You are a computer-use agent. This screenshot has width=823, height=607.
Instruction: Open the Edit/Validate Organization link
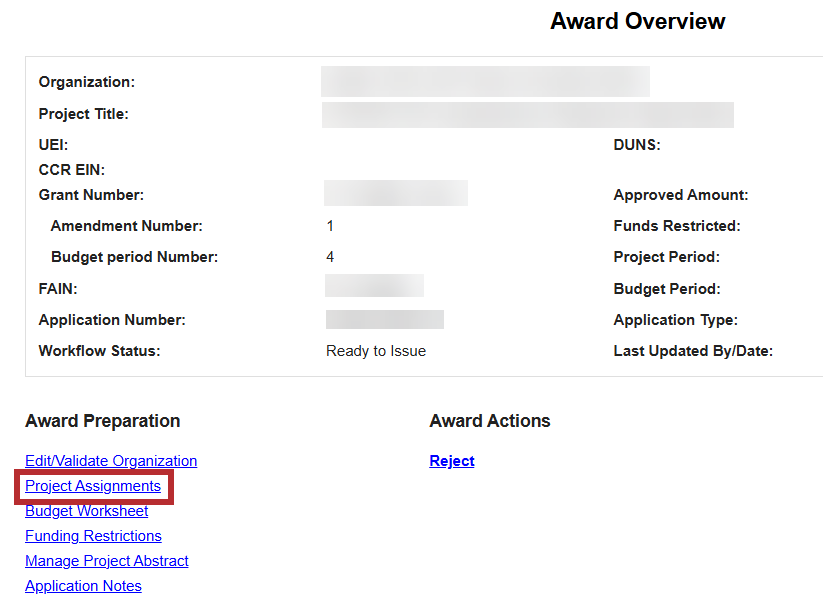111,461
